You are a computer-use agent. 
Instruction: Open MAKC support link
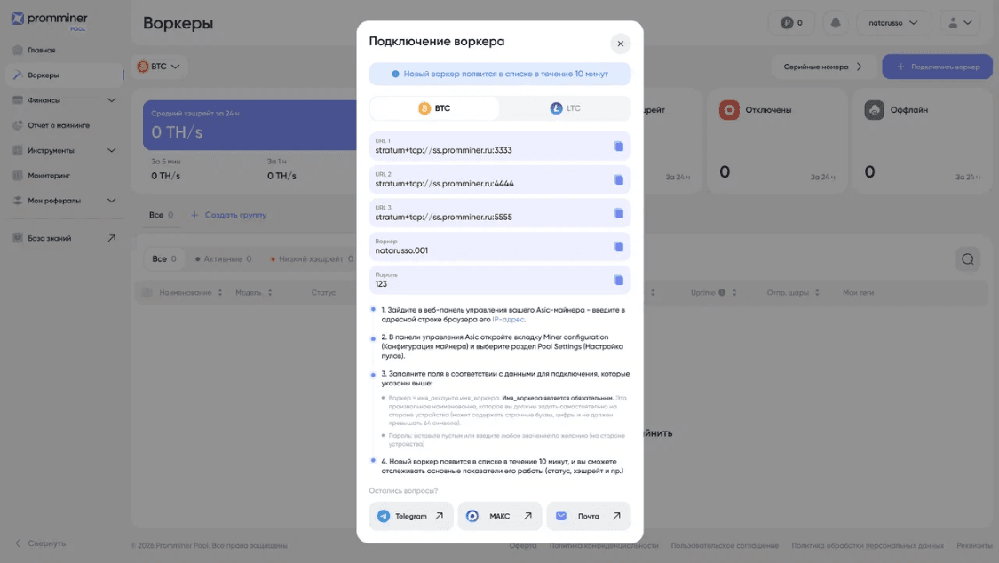(x=500, y=517)
